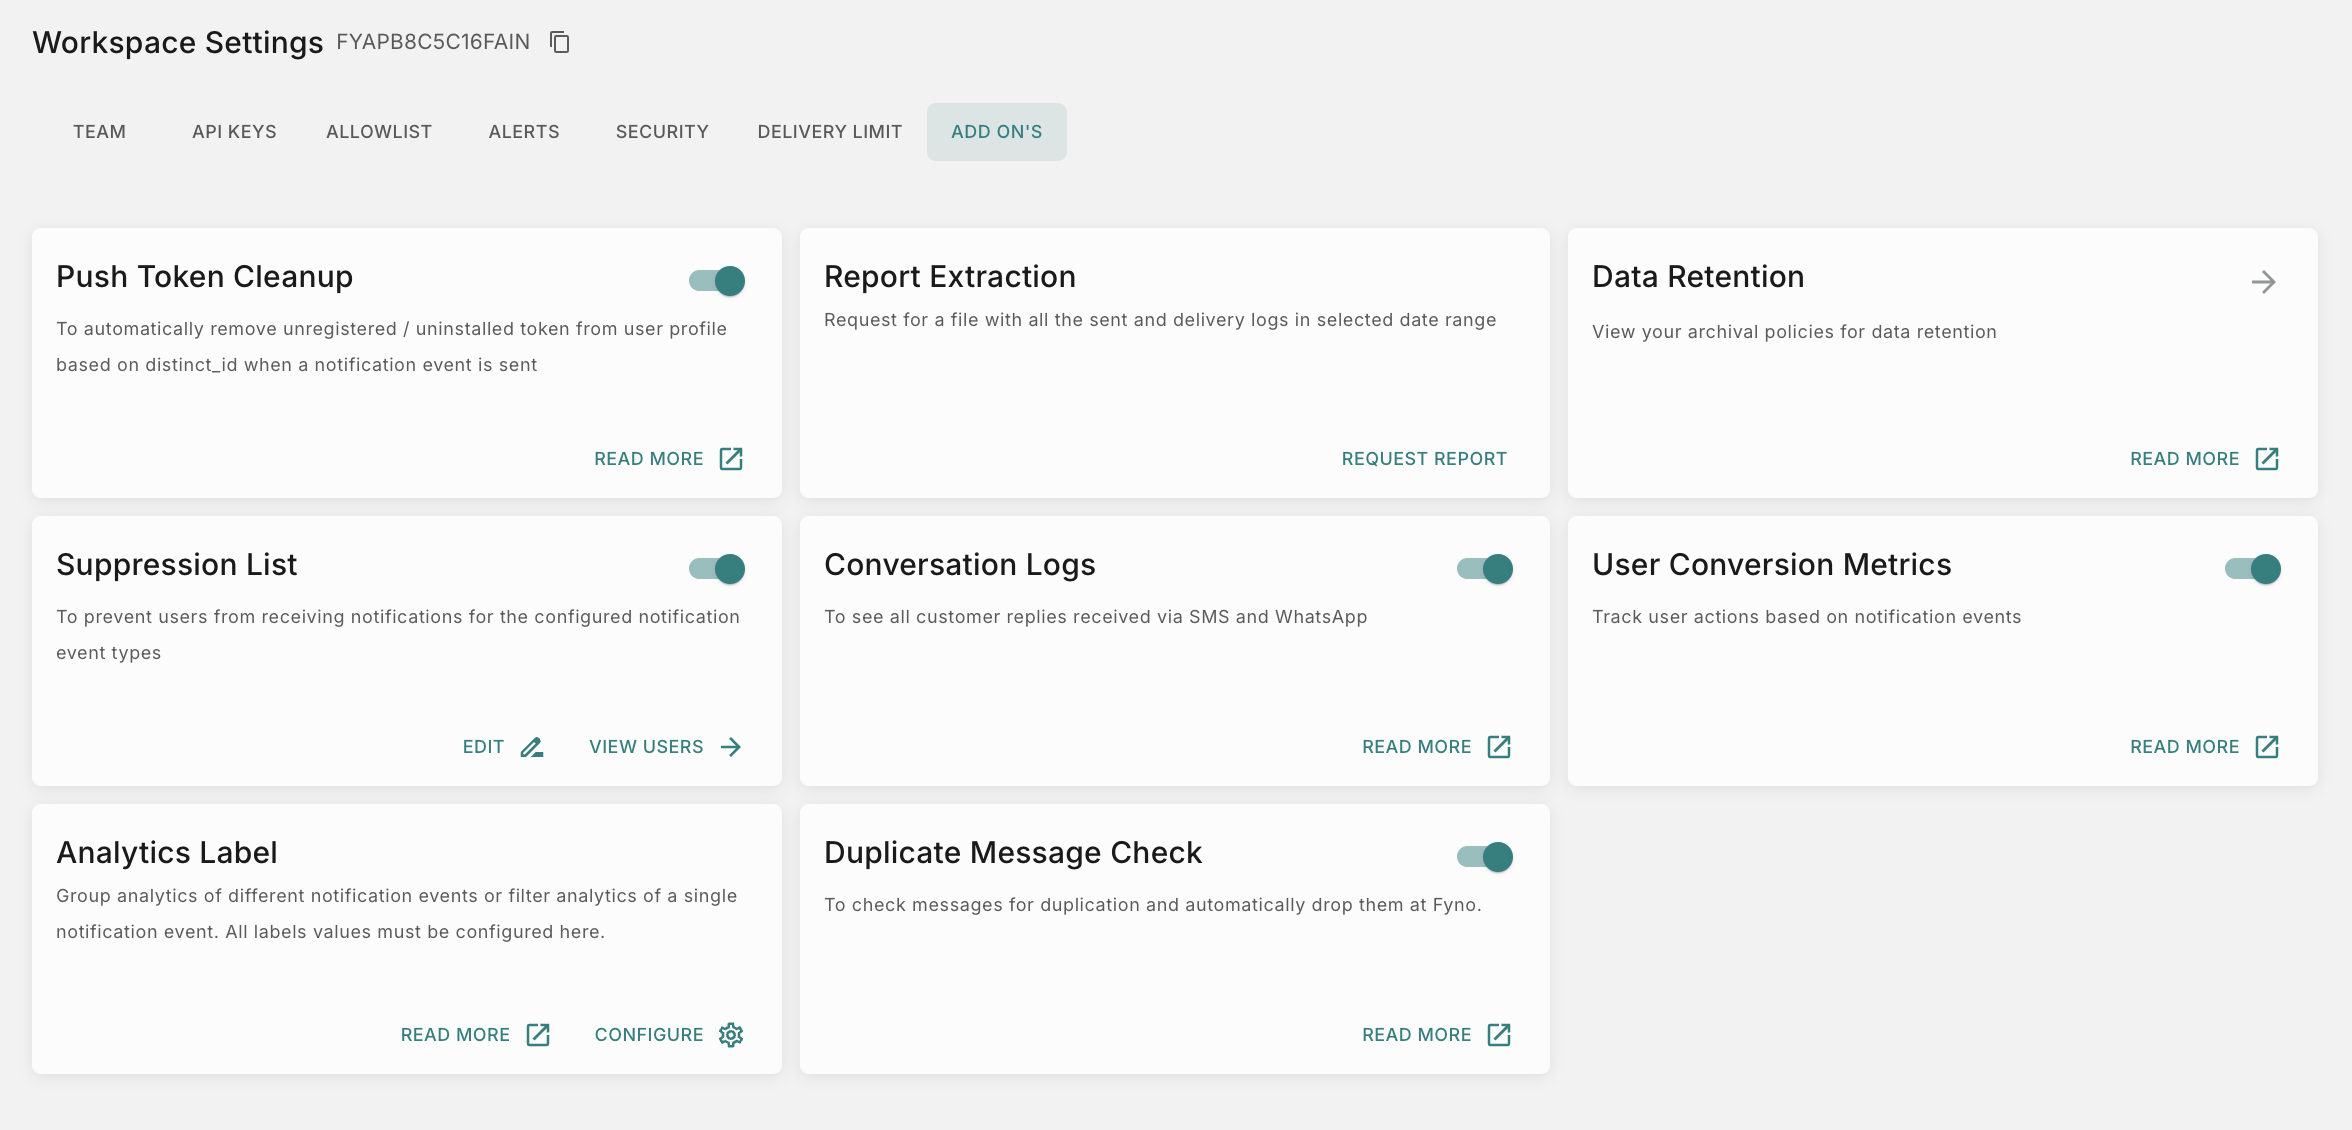Click Read More in Analytics Label card
The image size is (2352, 1130).
[455, 1035]
